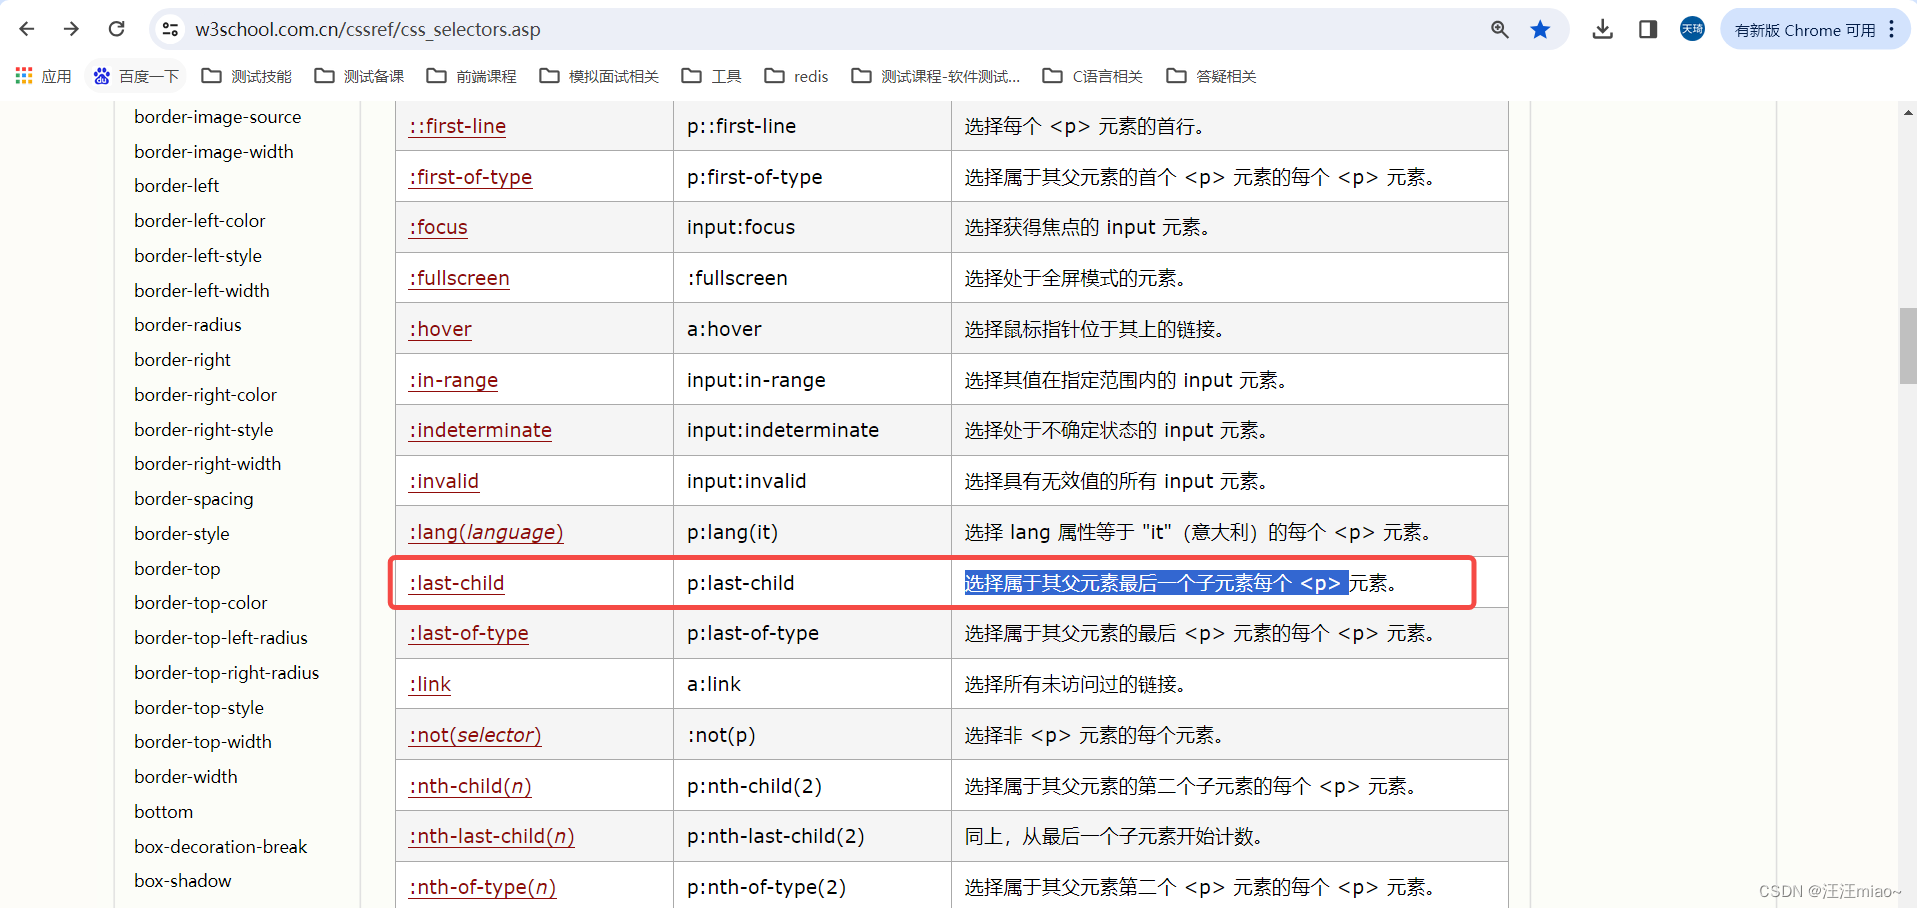Click the p:last-child example cell
Screen dimensions: 1917x908
(812, 583)
